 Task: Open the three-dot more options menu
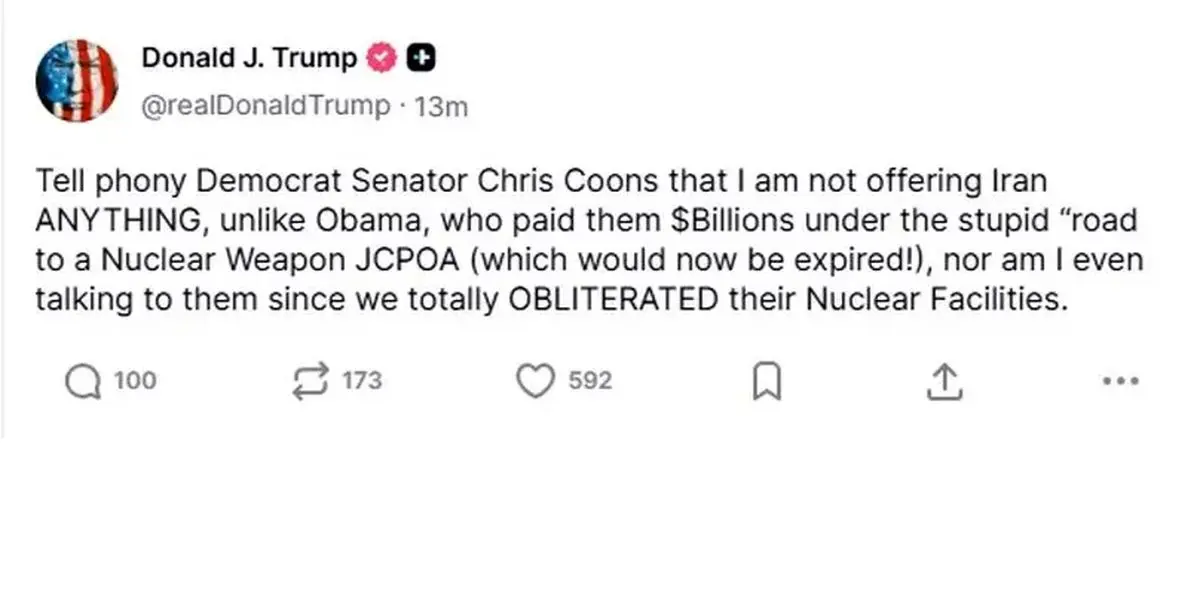1121,381
